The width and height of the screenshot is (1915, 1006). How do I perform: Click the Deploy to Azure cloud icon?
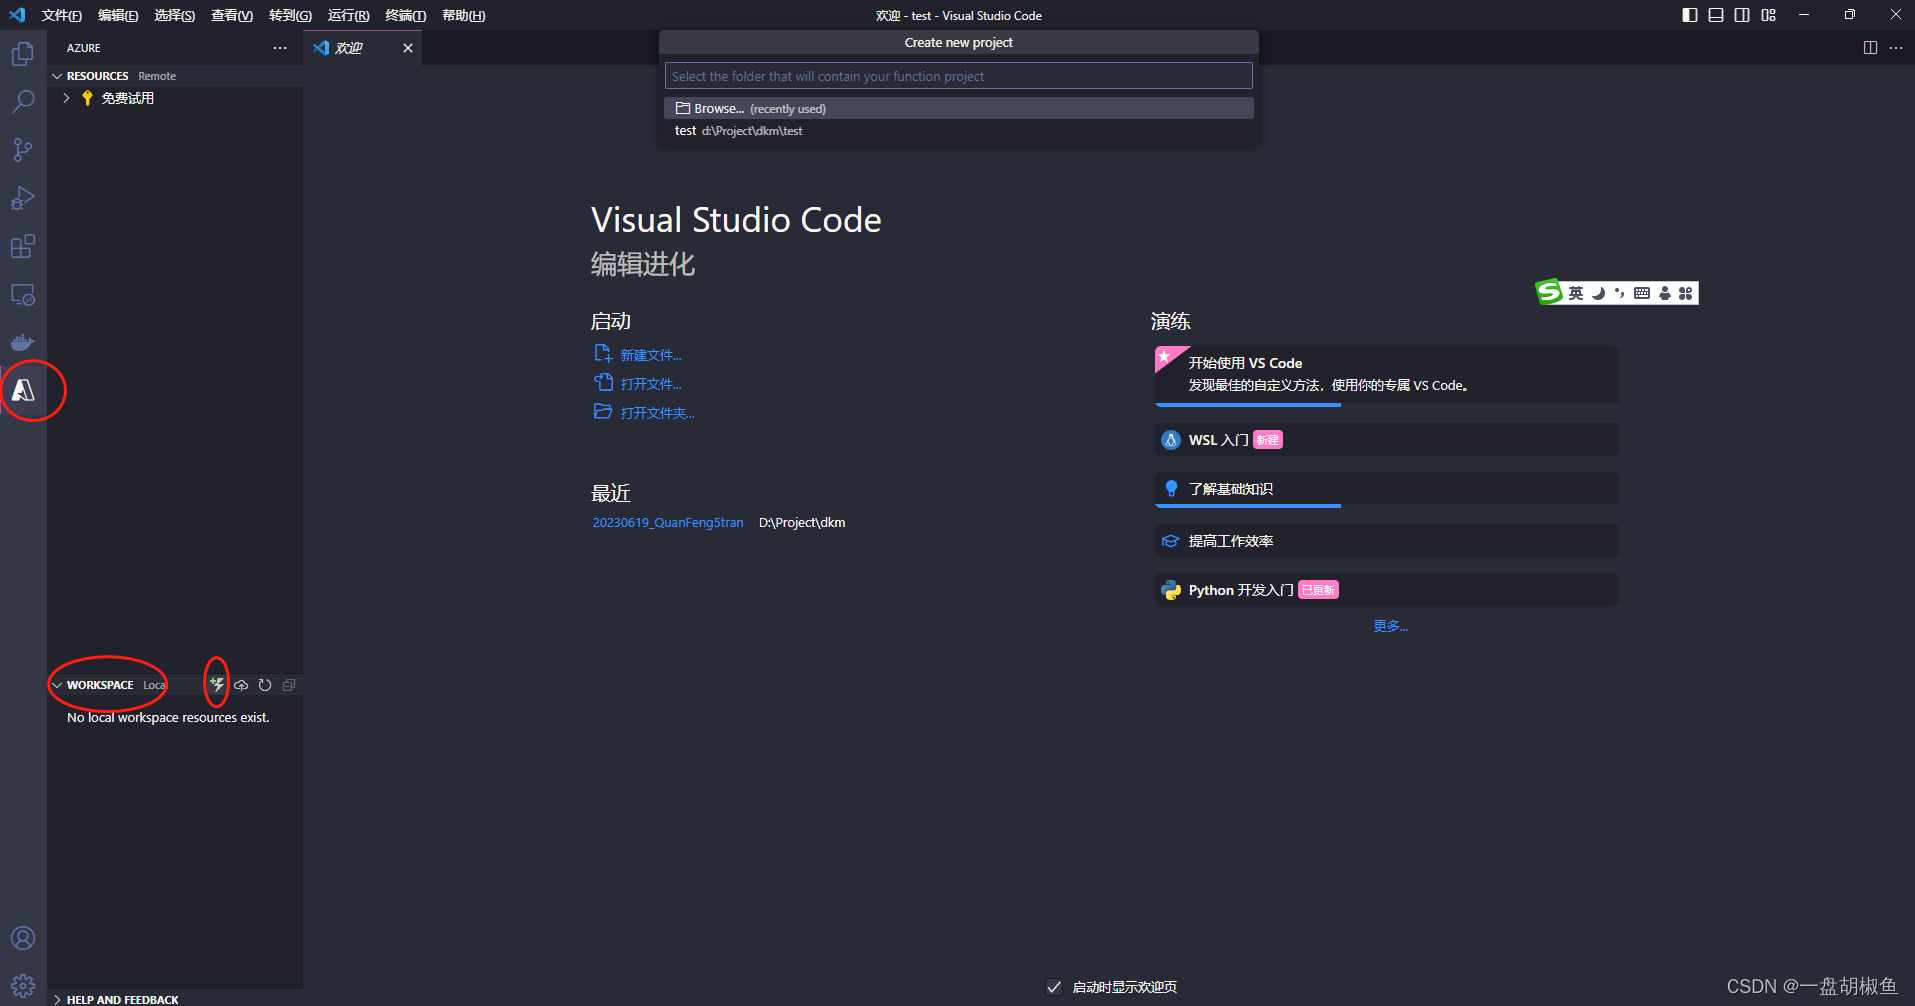pos(241,685)
